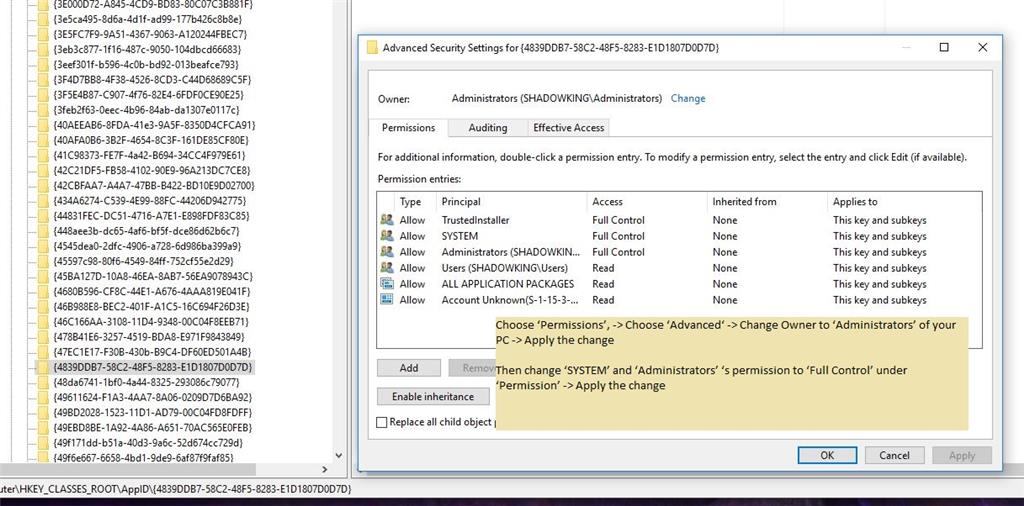Select registry key {42CBFAA7-A4A7-47BB-B422-BD10E9D02700}

pos(154,185)
